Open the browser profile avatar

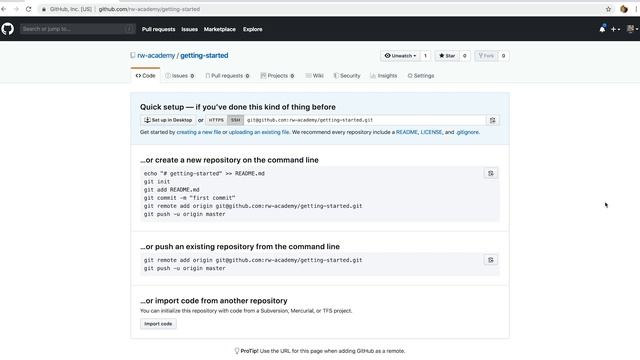pos(624,9)
